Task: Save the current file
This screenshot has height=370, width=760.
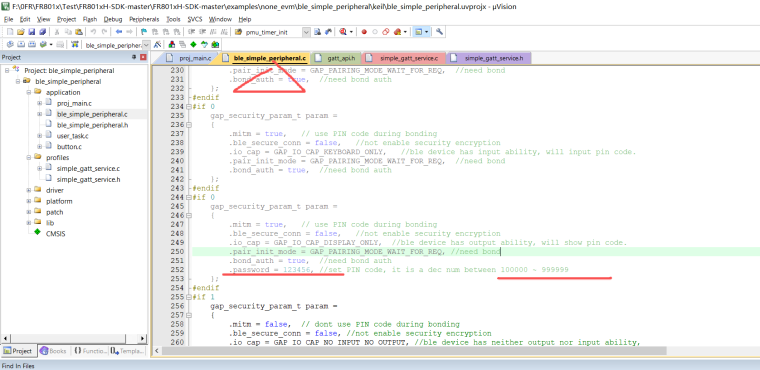Action: pos(32,32)
